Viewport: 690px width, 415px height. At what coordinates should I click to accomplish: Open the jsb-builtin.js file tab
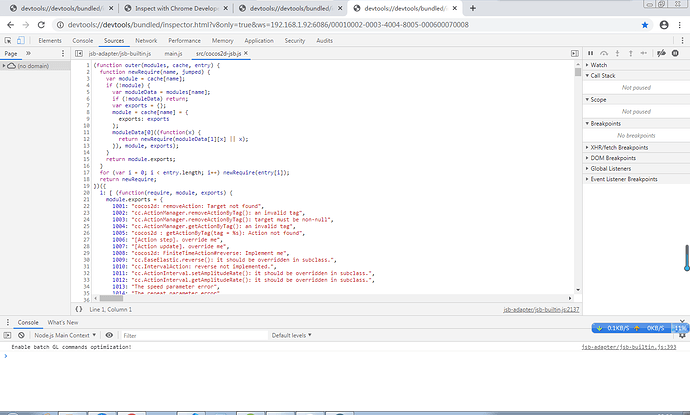[x=120, y=53]
